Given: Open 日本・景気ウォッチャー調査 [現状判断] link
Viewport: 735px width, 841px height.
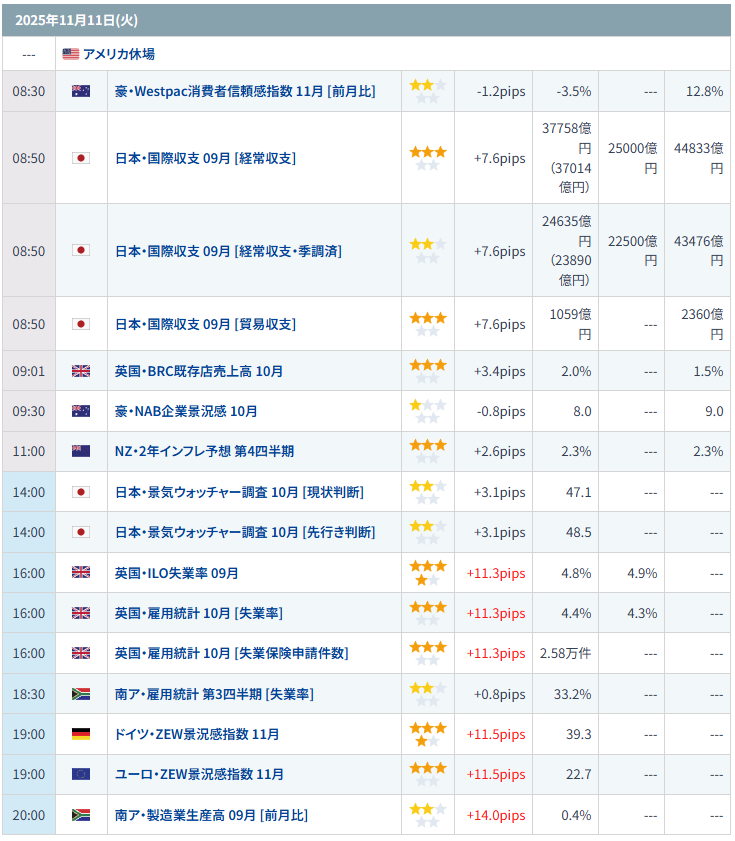Looking at the screenshot, I should point(239,492).
